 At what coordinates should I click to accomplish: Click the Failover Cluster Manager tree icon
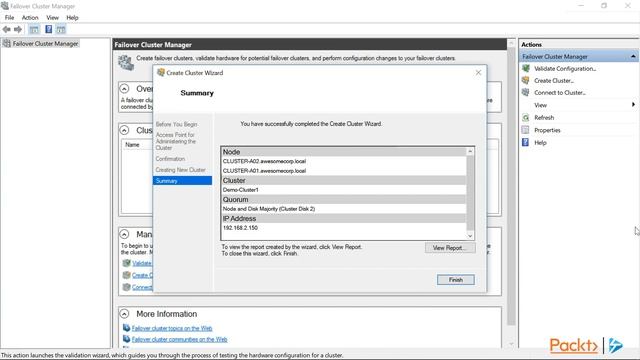[x=7, y=43]
